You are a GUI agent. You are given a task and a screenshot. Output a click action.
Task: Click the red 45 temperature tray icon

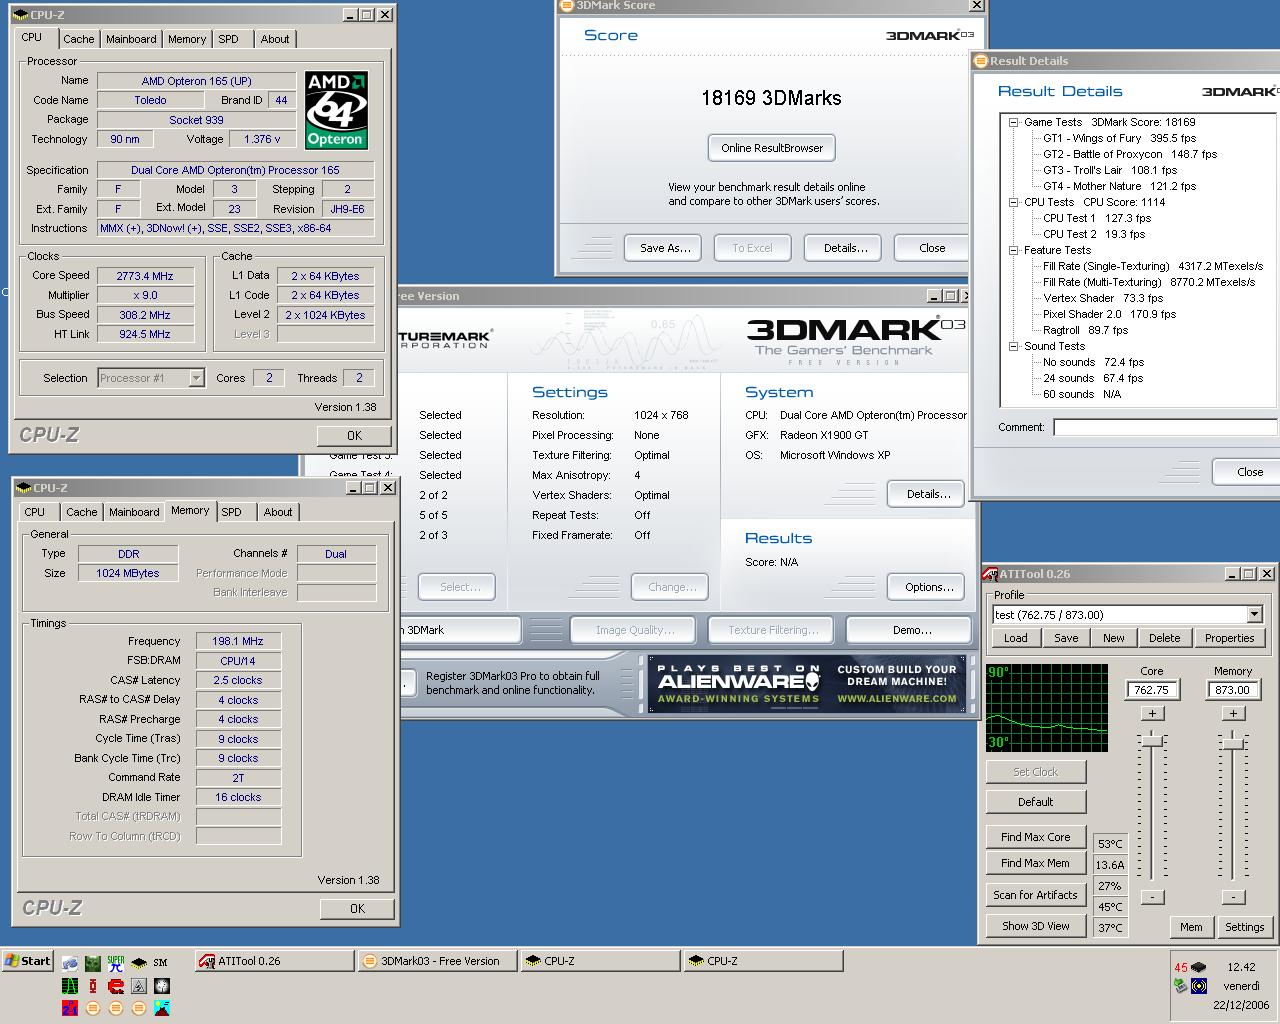[x=1181, y=967]
